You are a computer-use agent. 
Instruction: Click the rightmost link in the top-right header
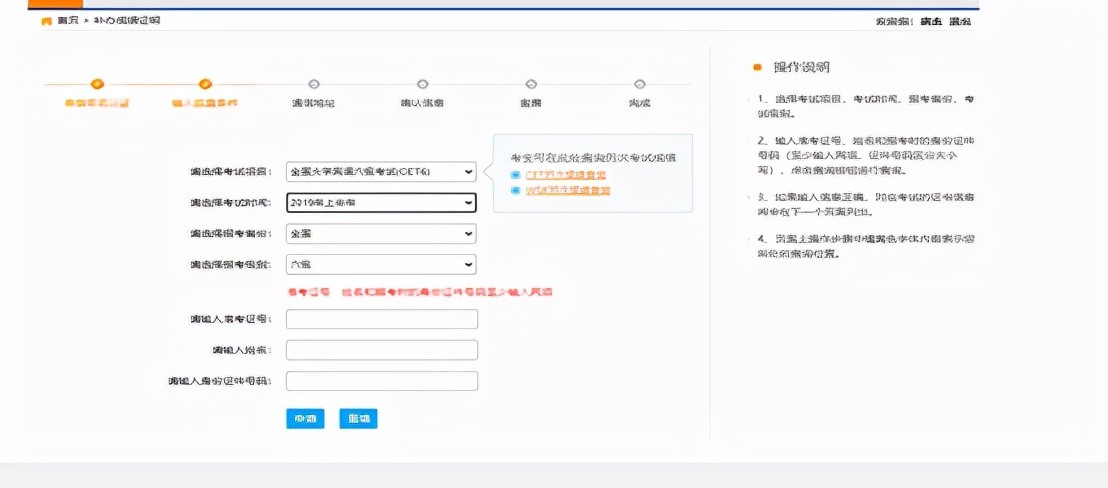[x=959, y=21]
